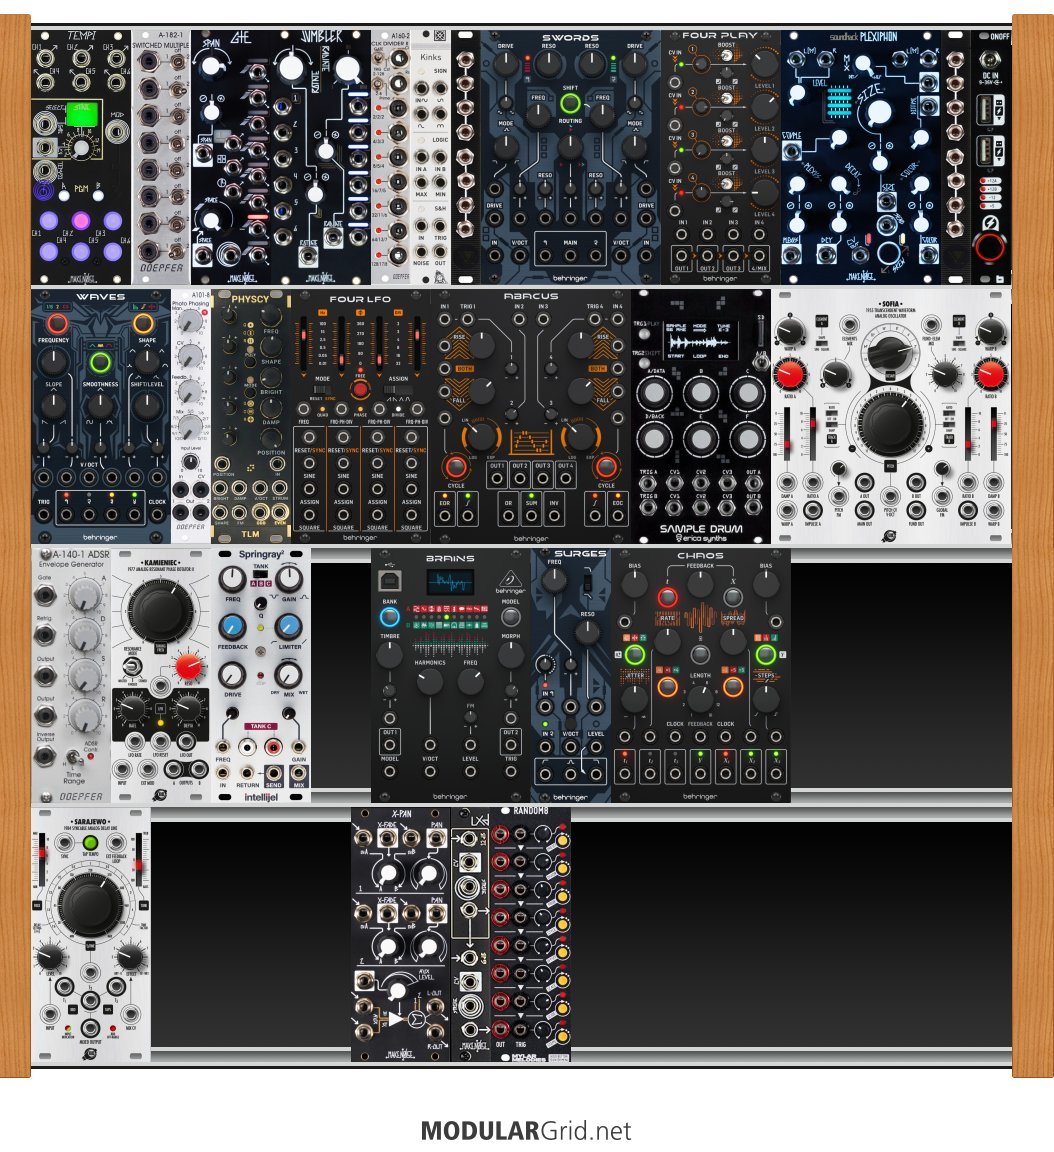This screenshot has height=1152, width=1054.
Task: Select the Surges module
Action: coord(570,675)
